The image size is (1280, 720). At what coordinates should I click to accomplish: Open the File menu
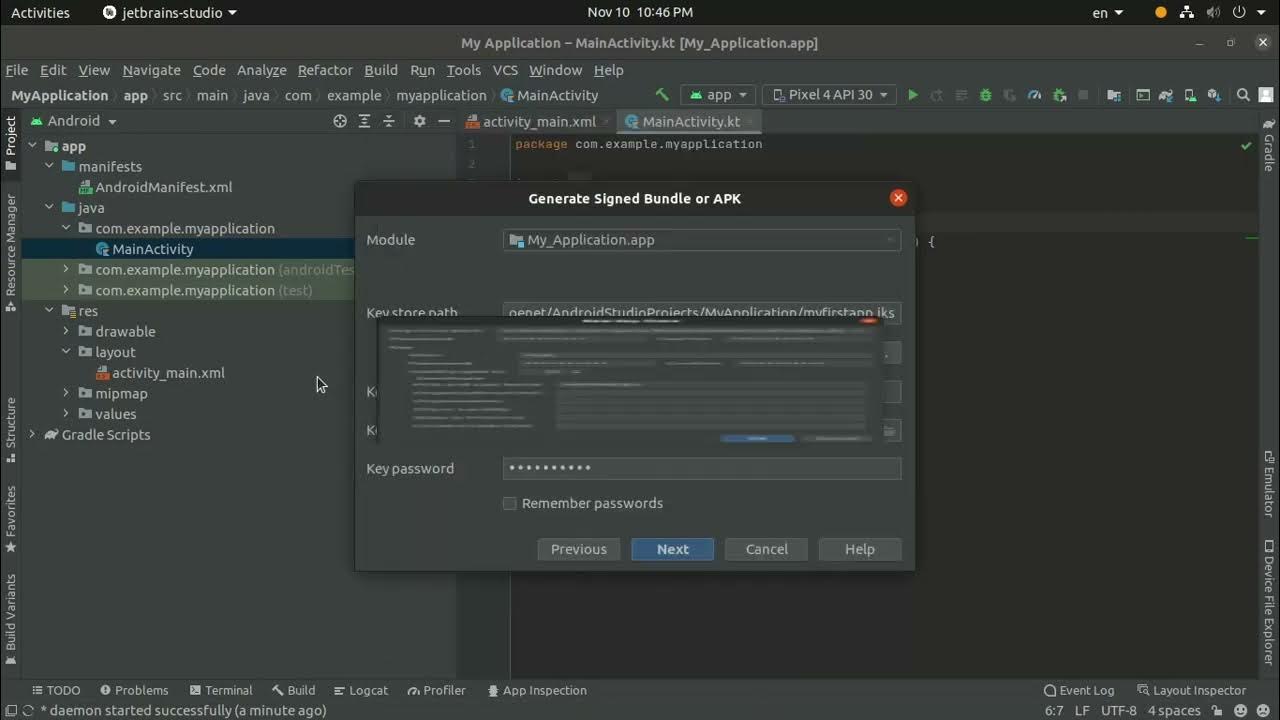pyautogui.click(x=17, y=70)
